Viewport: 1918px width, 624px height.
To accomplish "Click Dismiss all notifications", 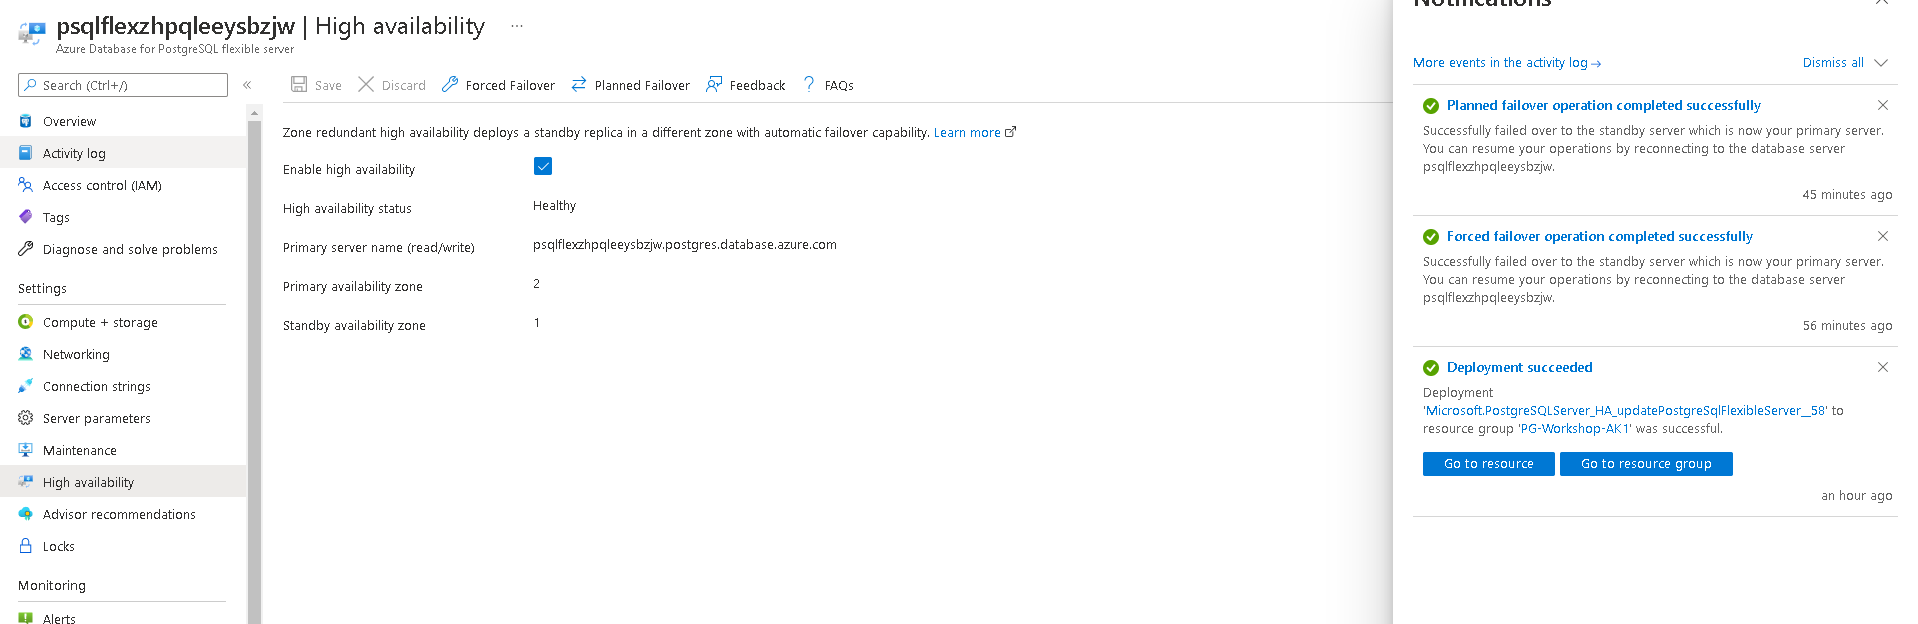I will click(x=1833, y=62).
